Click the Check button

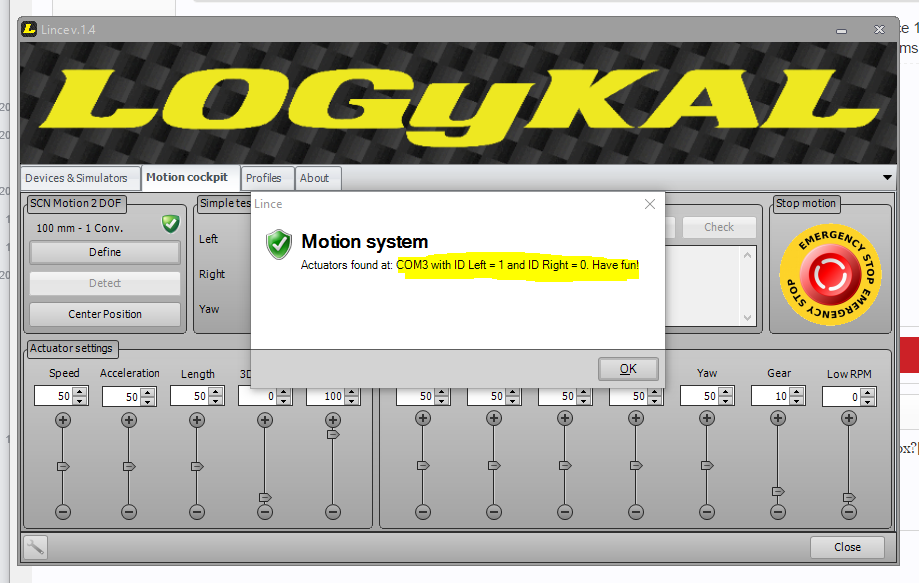(x=719, y=227)
